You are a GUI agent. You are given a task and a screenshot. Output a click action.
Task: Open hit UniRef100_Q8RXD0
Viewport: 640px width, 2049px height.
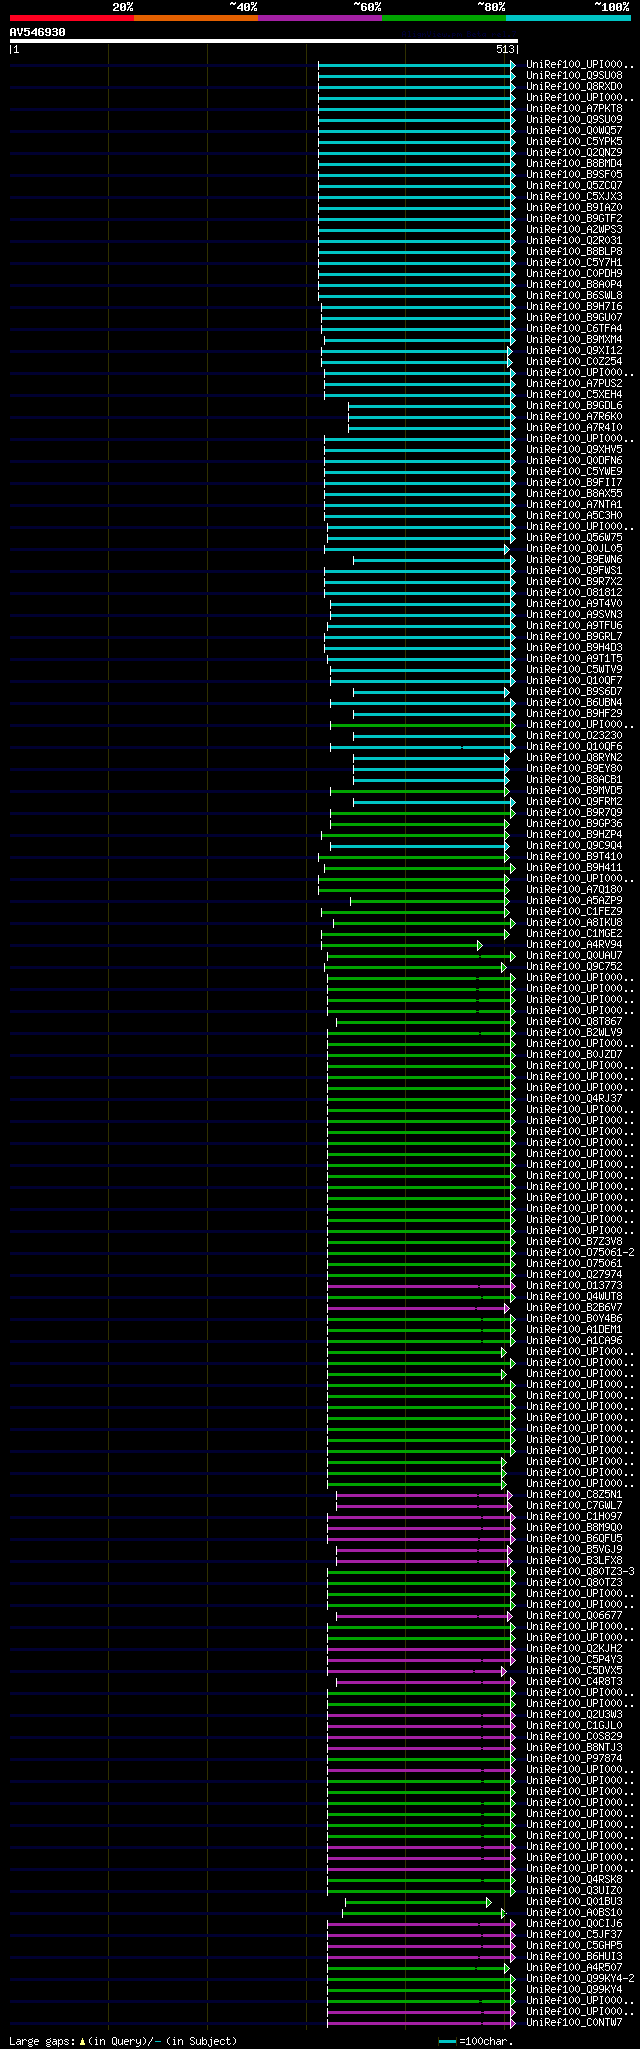tap(574, 87)
